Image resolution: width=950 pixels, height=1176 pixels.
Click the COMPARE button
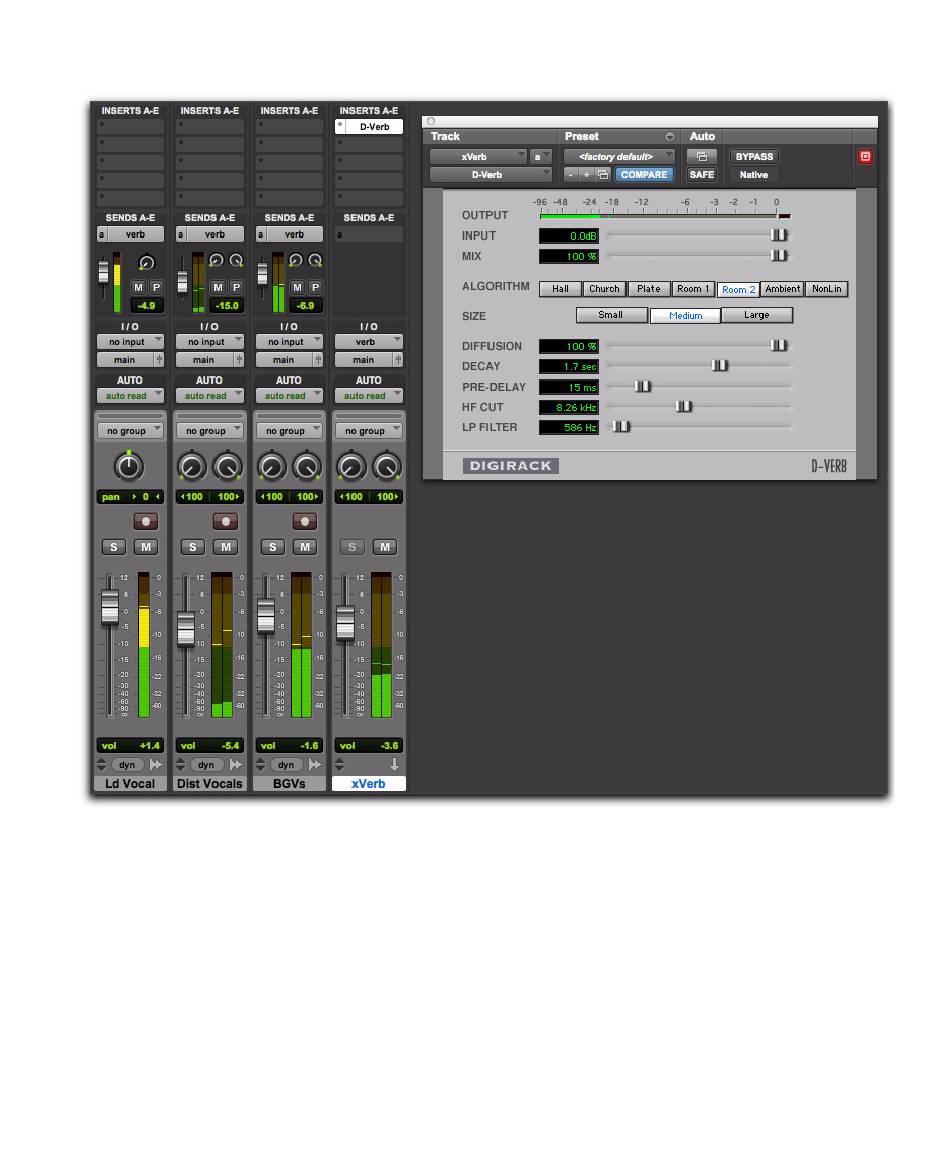[644, 175]
